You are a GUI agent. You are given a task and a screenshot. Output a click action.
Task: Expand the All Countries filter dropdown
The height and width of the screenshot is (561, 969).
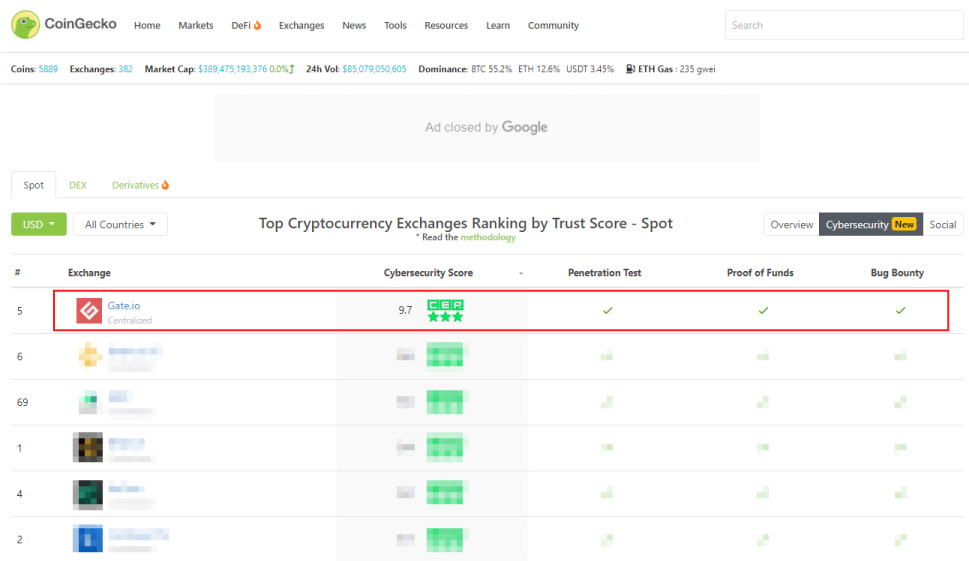point(120,224)
